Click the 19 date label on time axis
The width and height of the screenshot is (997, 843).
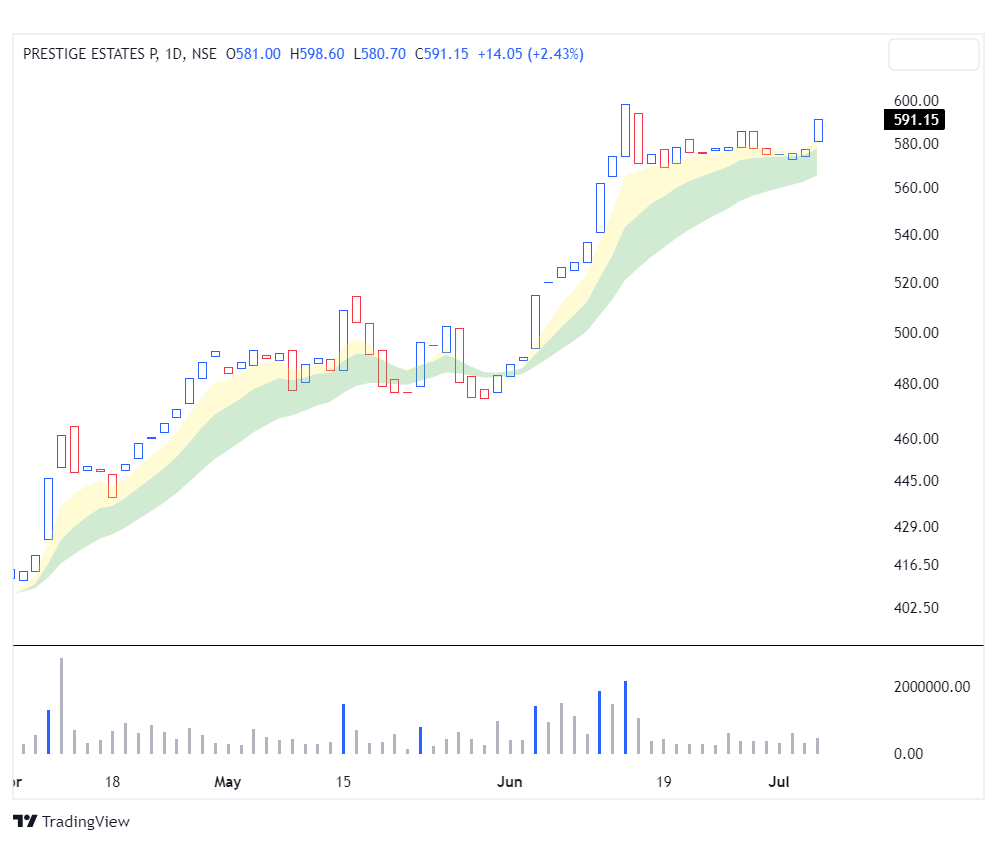click(664, 782)
